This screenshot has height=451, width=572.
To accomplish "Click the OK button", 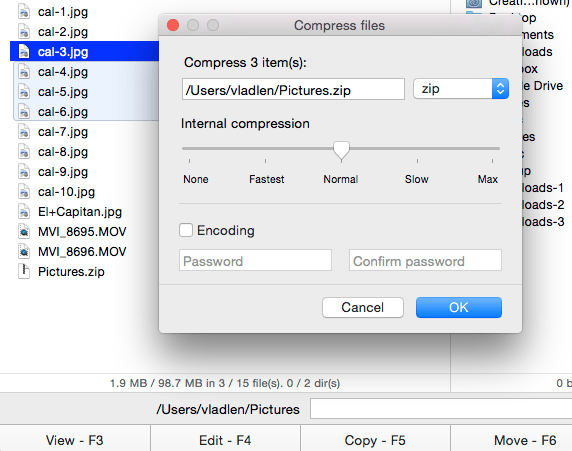I will pos(459,307).
